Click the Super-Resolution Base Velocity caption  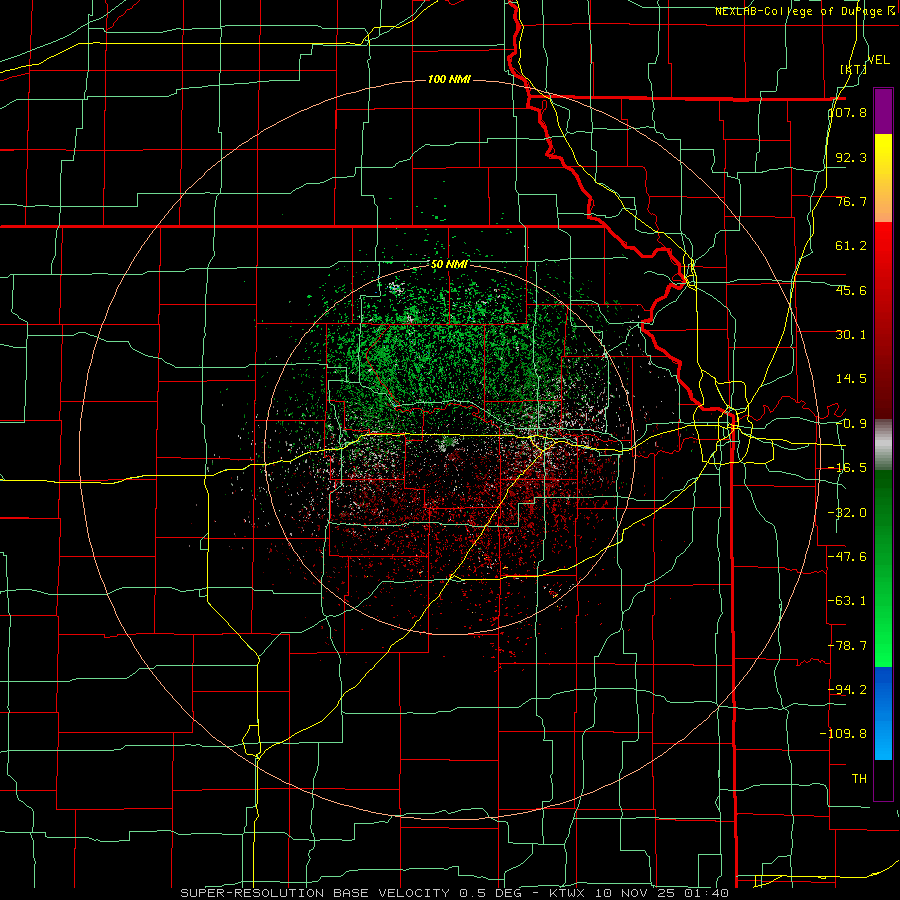[x=455, y=893]
